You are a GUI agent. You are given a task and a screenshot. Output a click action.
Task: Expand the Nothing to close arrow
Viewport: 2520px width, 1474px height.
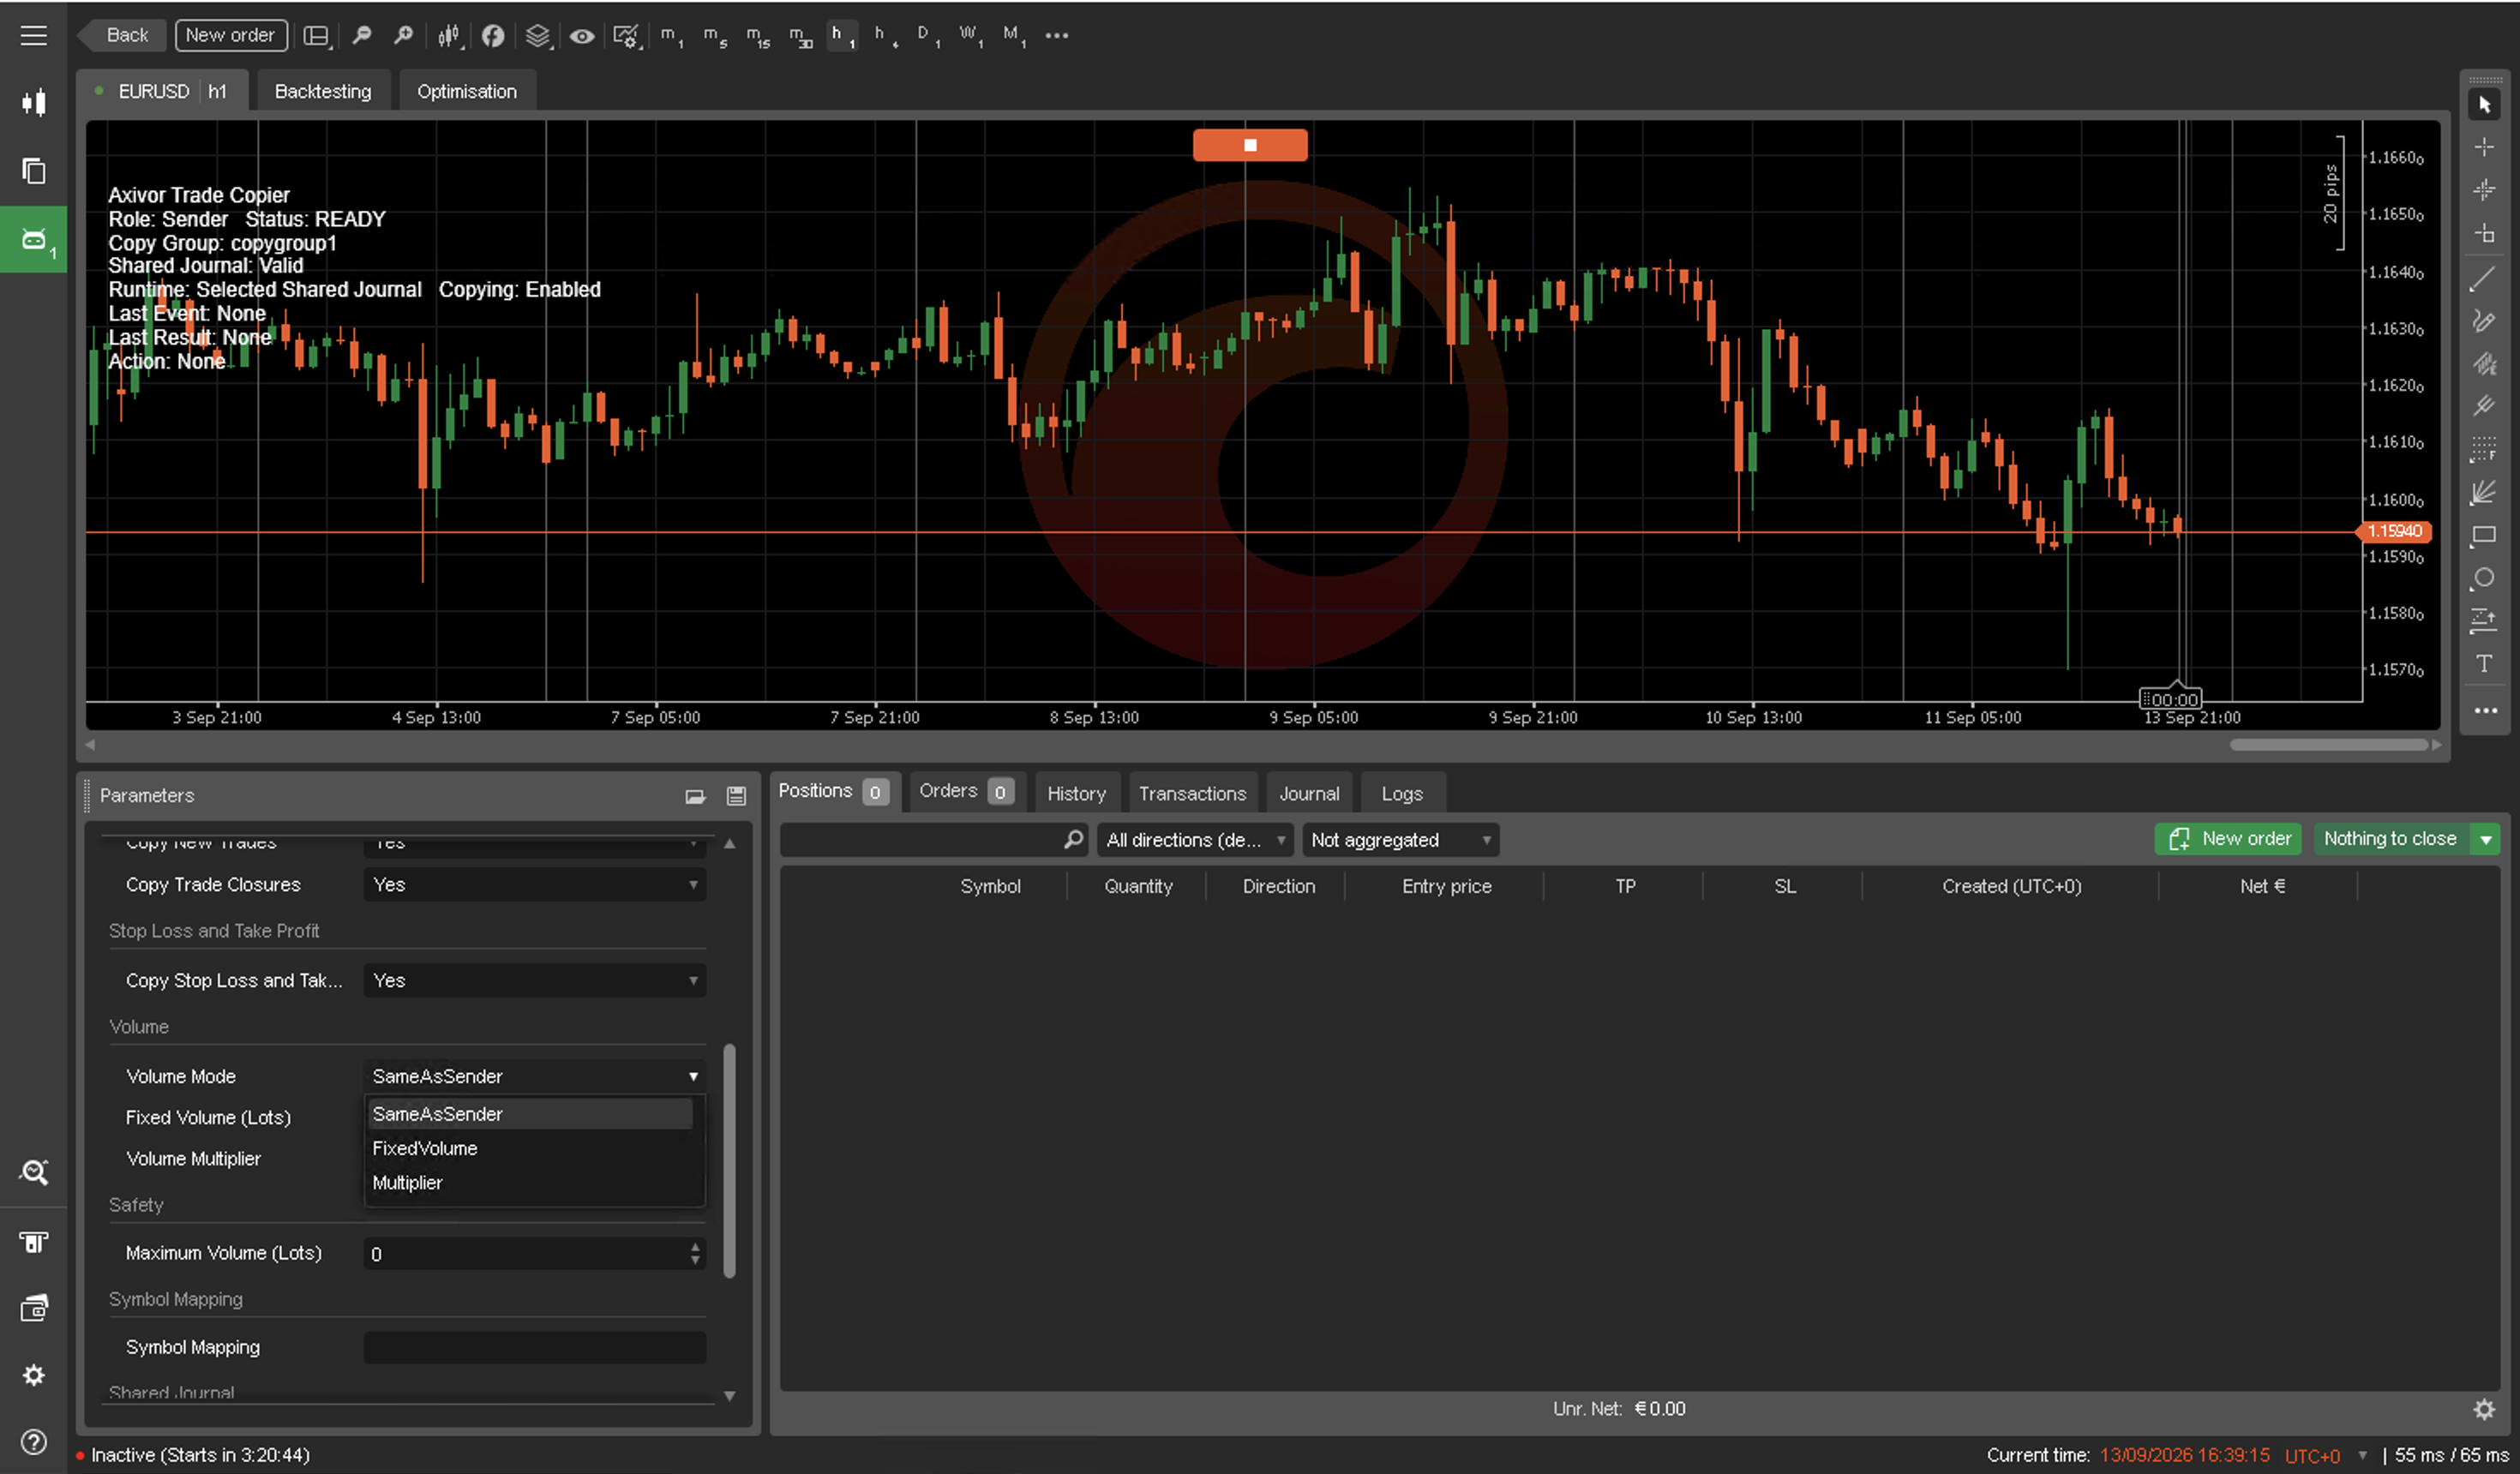2486,839
